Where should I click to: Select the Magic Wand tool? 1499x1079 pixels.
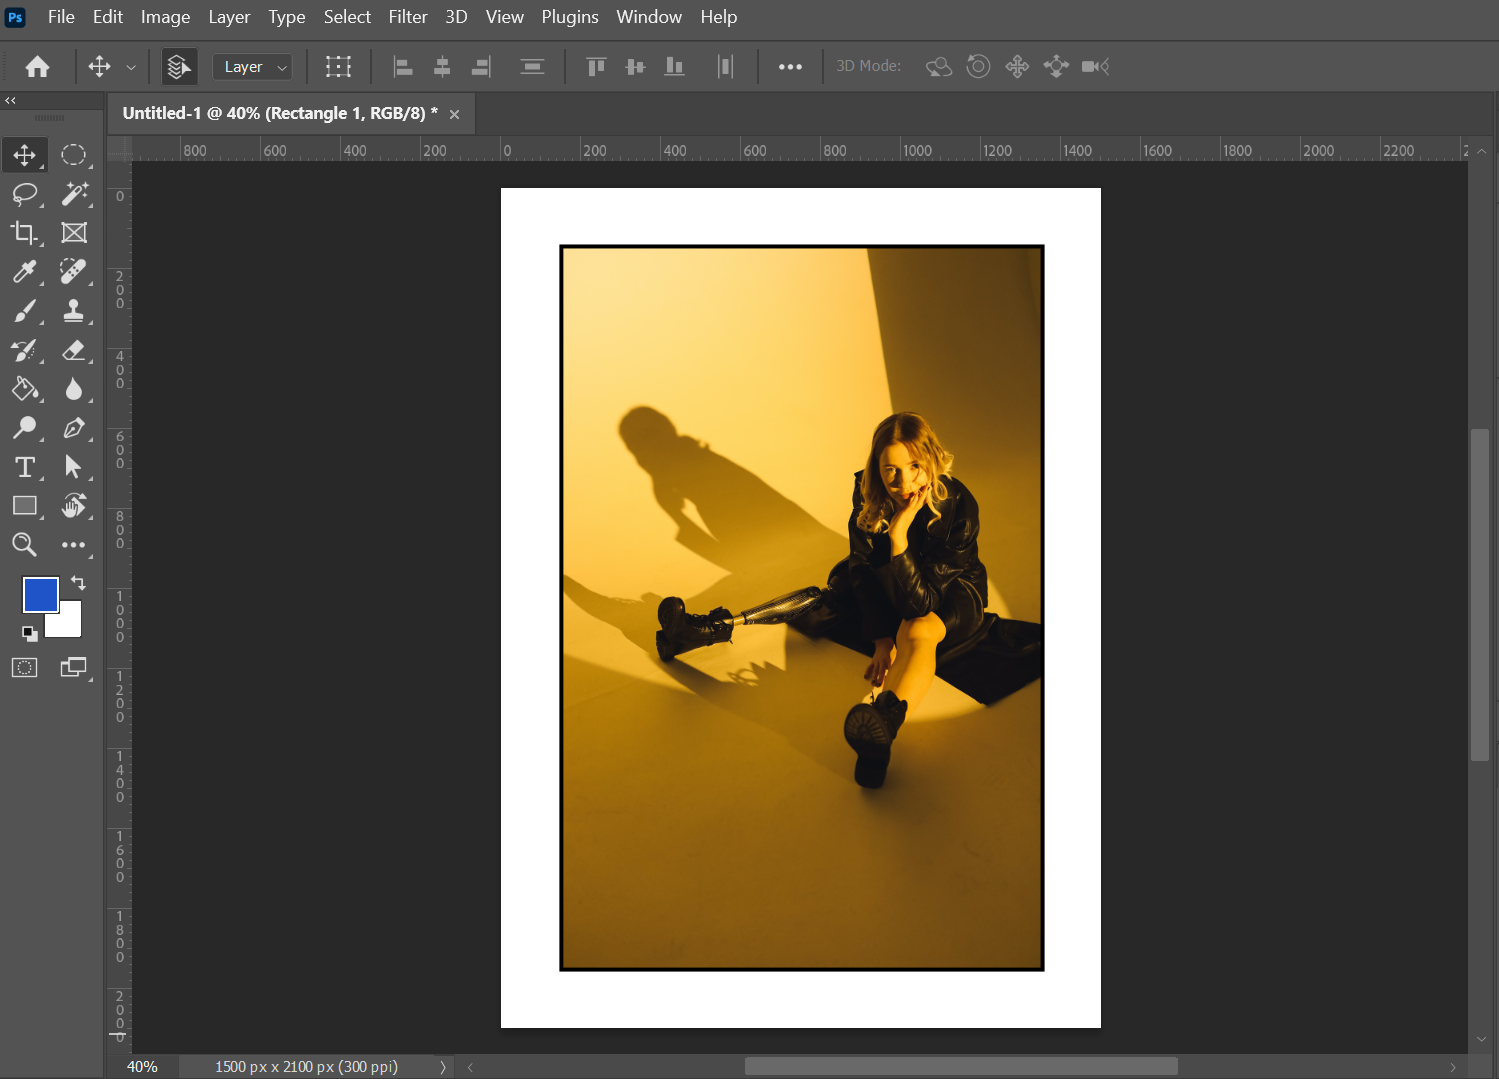(74, 194)
